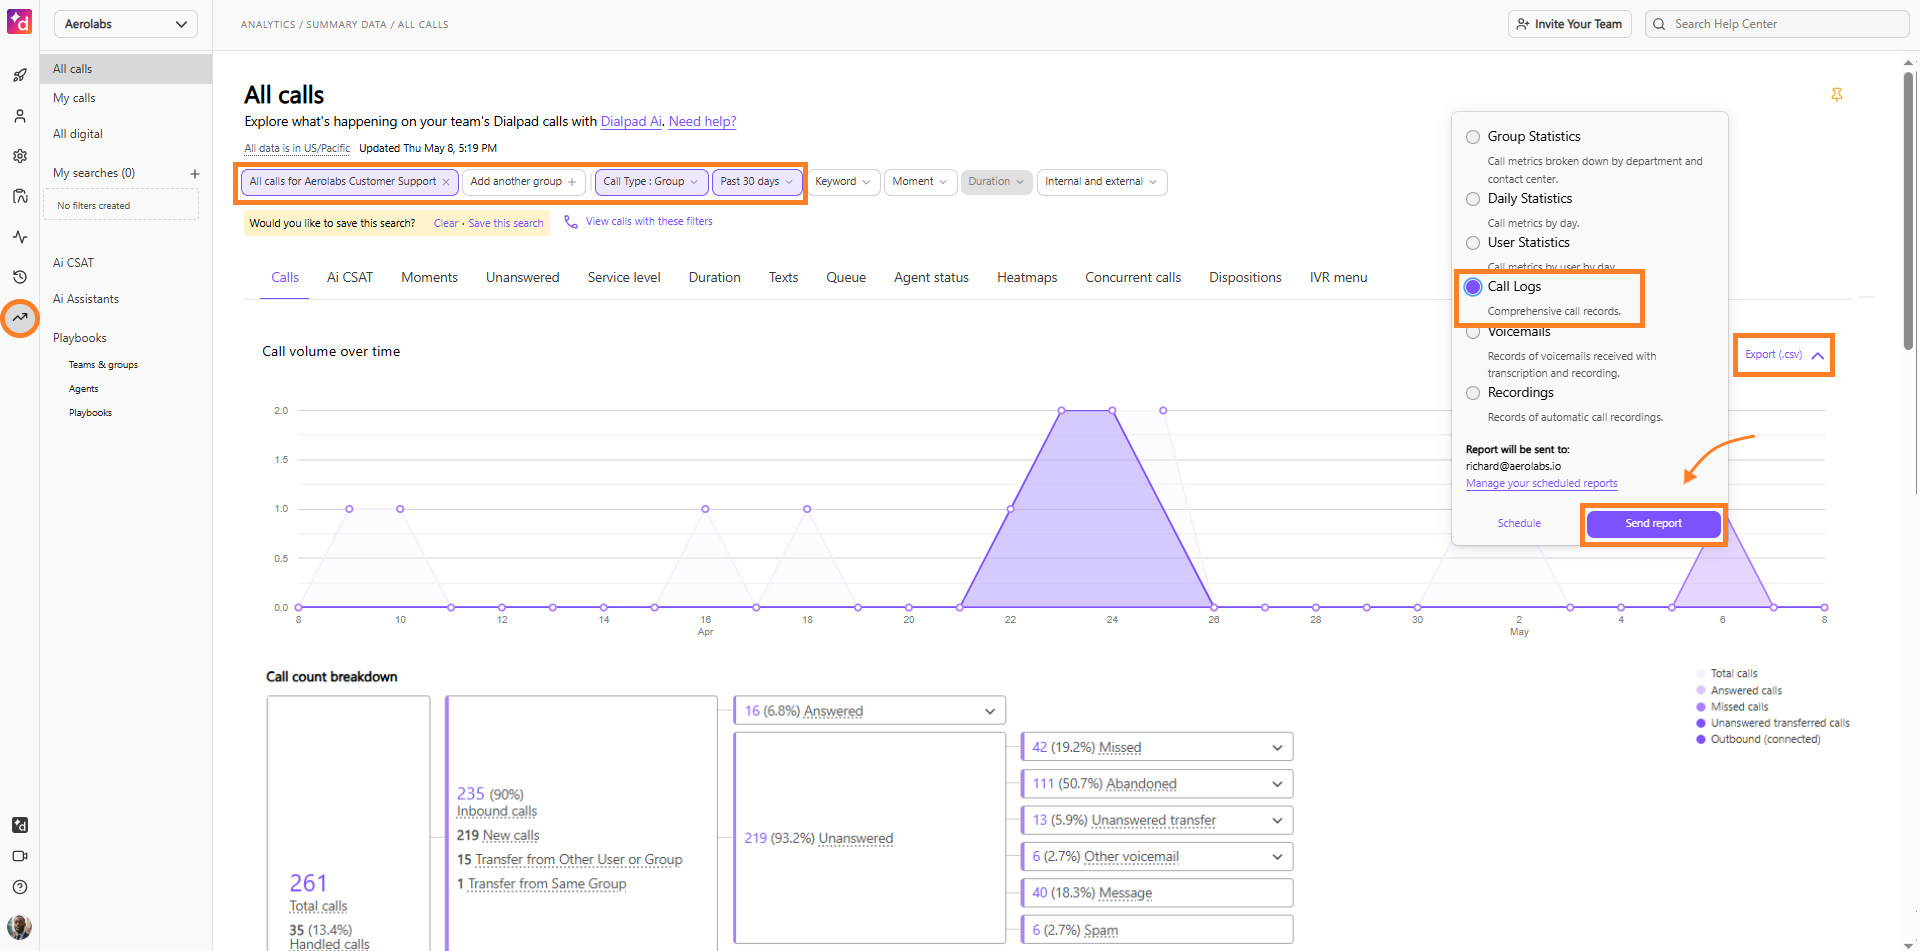Screen dimensions: 1920x951
Task: Select the Daily Statistics report option
Action: [1473, 199]
